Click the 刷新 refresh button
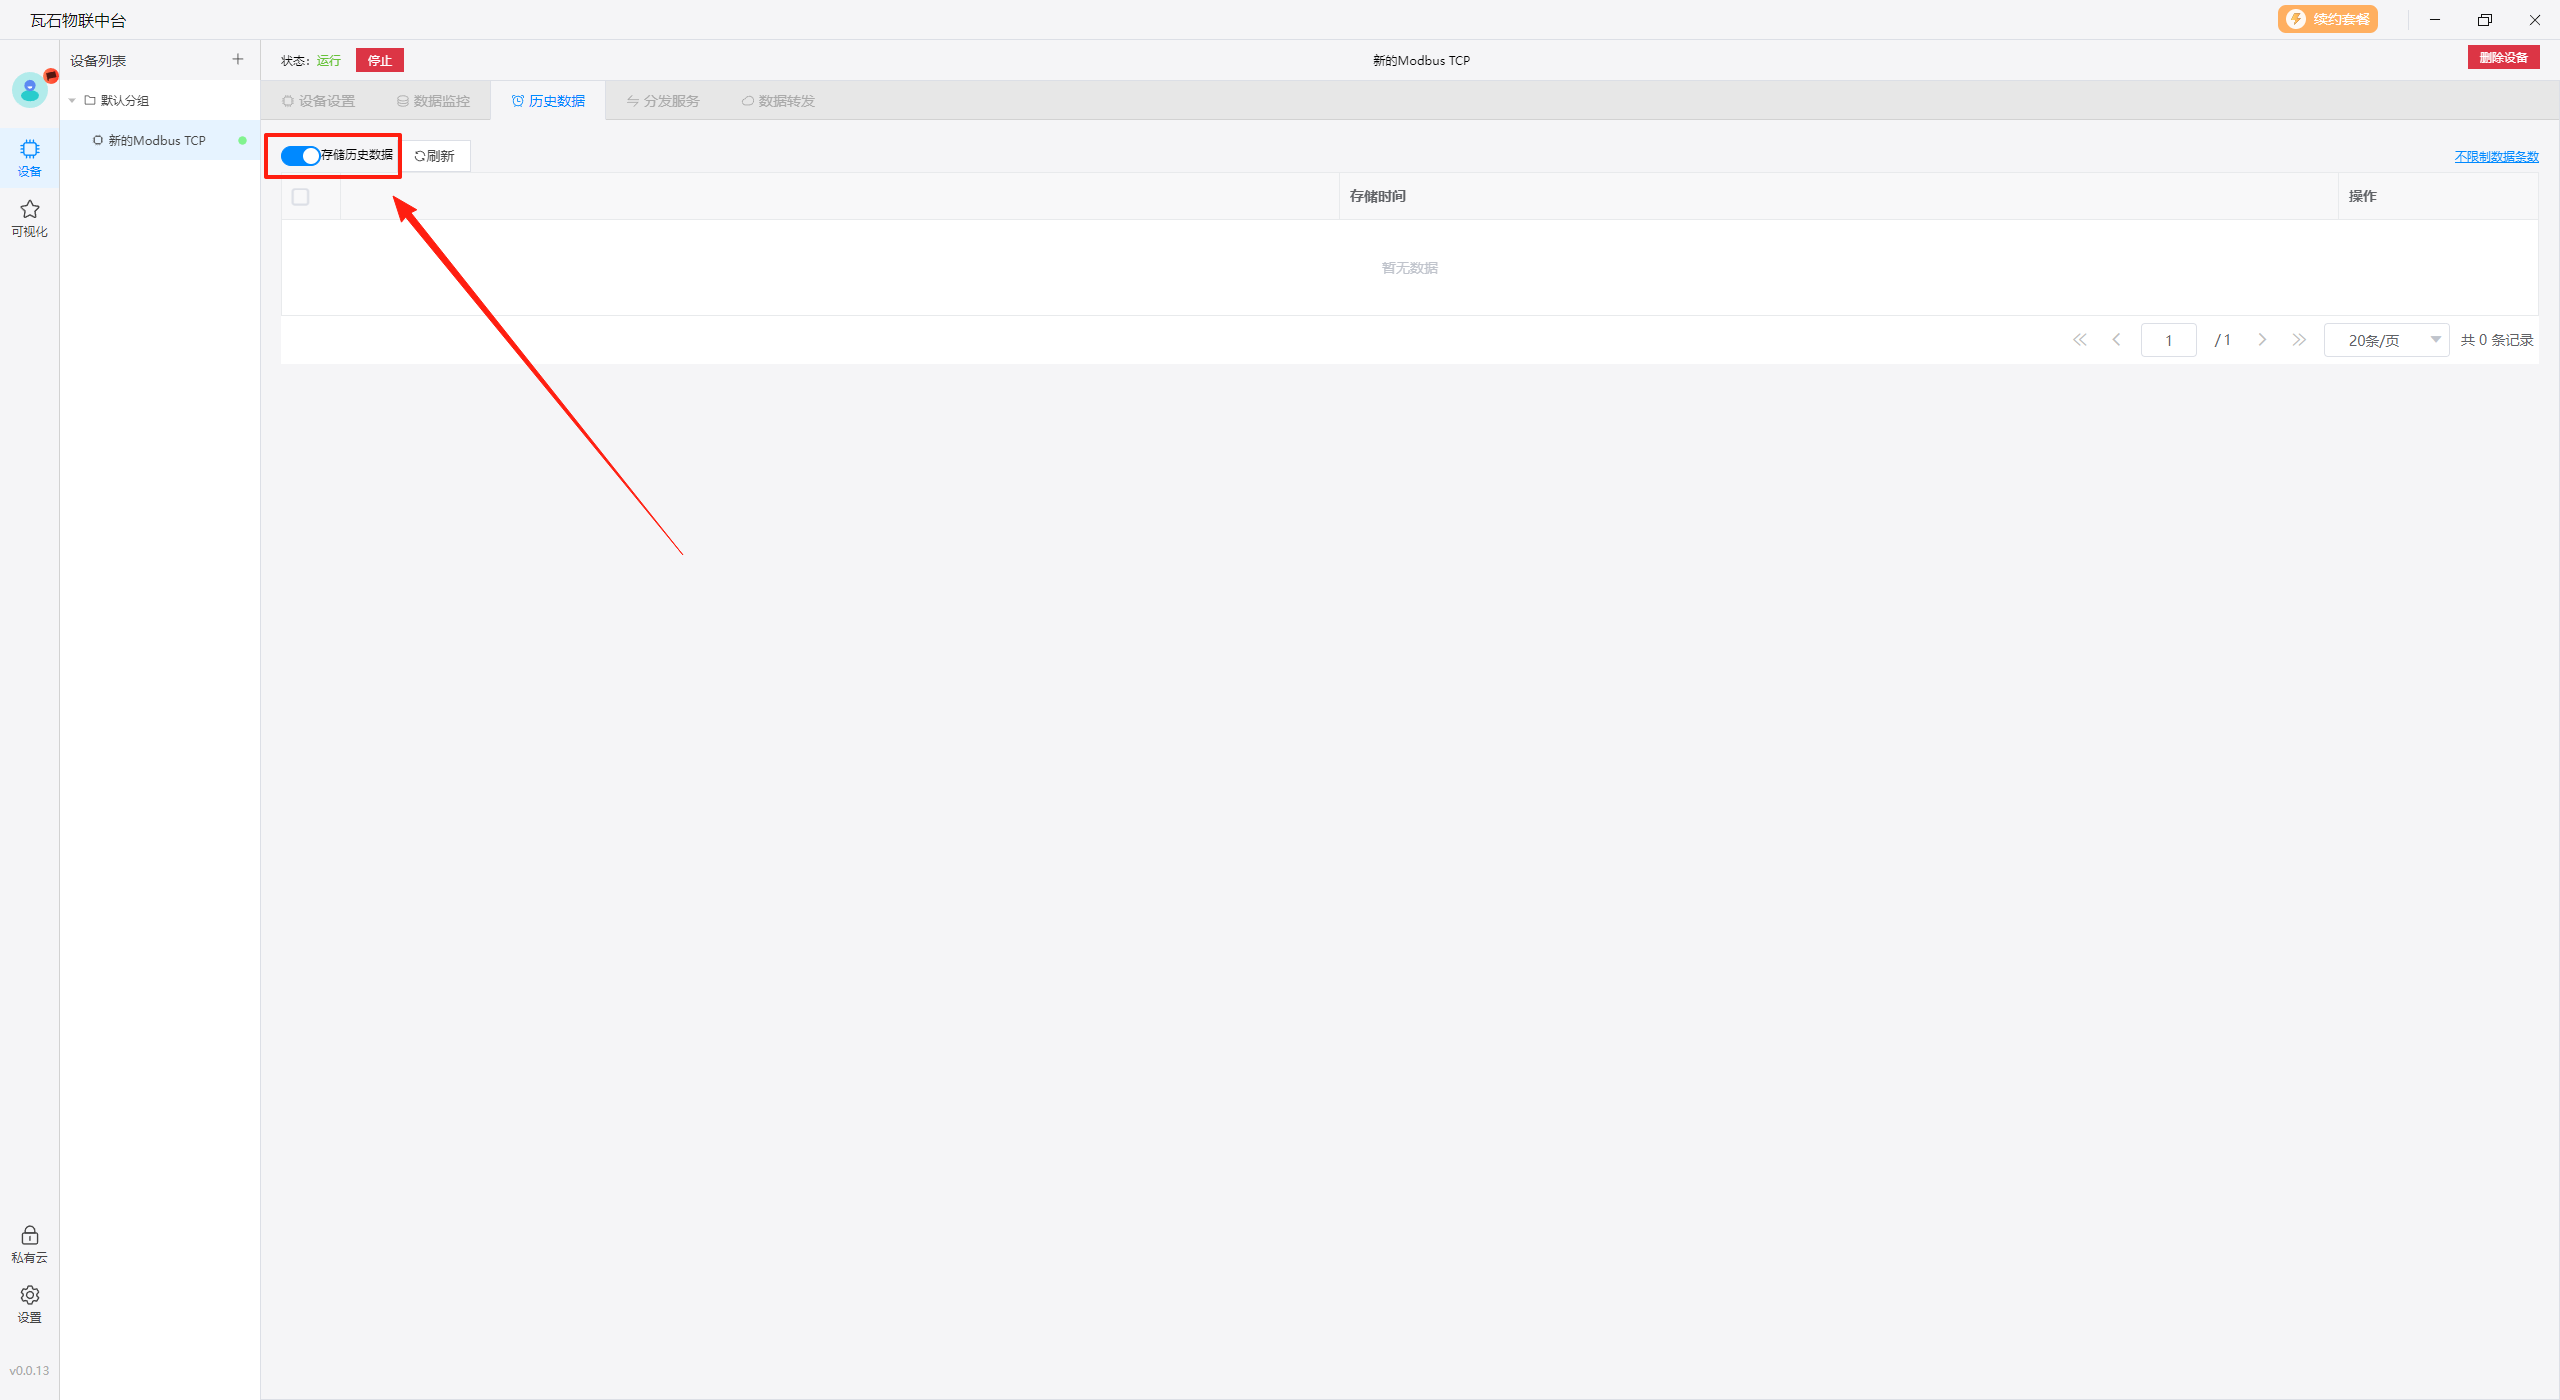The height and width of the screenshot is (1400, 2560). (x=435, y=156)
